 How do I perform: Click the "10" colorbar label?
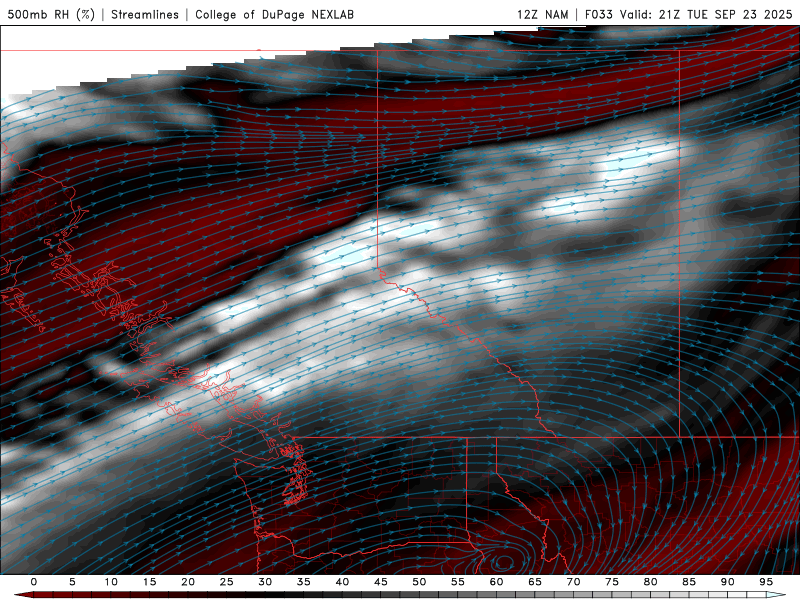[111, 582]
